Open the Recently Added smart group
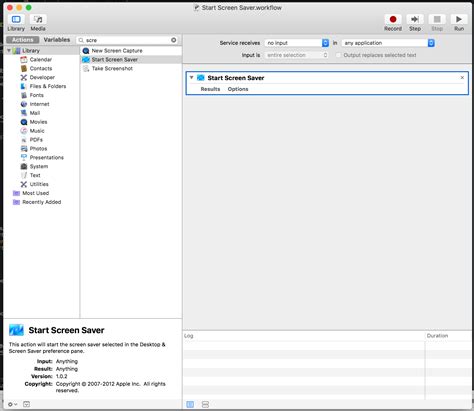474x411 pixels. 41,202
